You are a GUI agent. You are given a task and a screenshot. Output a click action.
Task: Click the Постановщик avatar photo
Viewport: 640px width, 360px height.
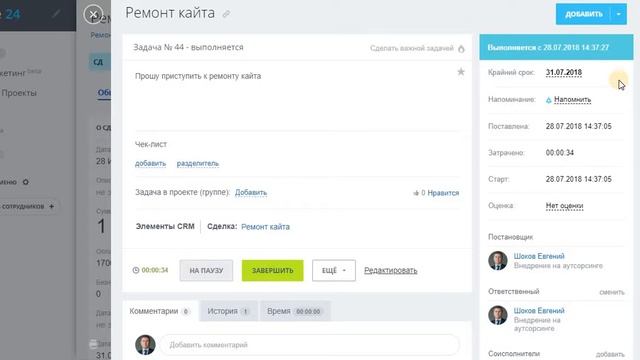[x=498, y=261]
